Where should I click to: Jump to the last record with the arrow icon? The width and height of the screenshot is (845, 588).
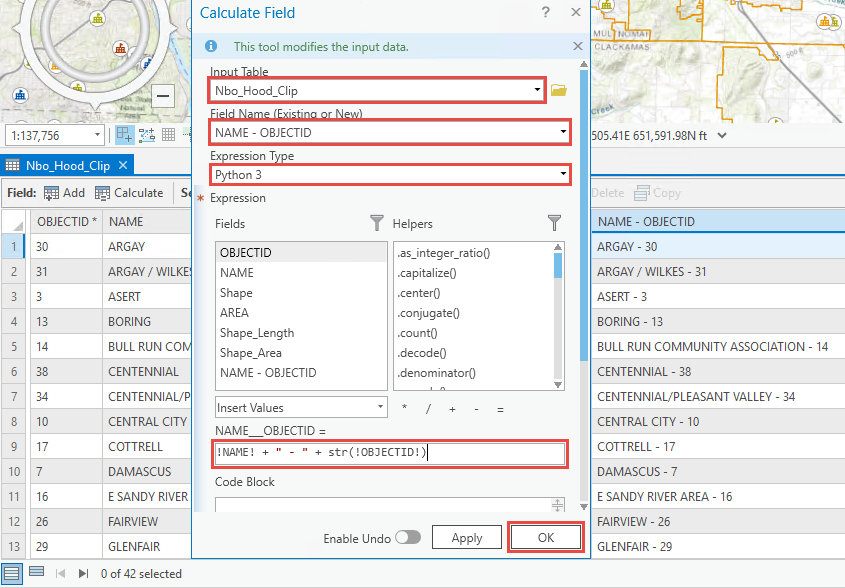pyautogui.click(x=82, y=573)
